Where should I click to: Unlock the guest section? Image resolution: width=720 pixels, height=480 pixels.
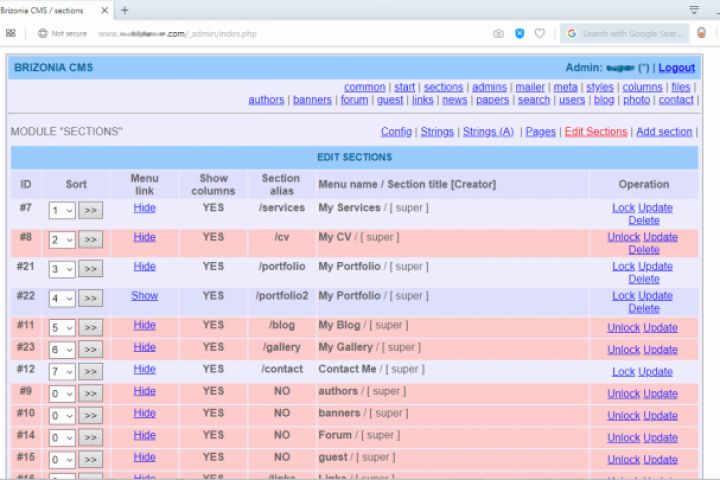point(623,459)
